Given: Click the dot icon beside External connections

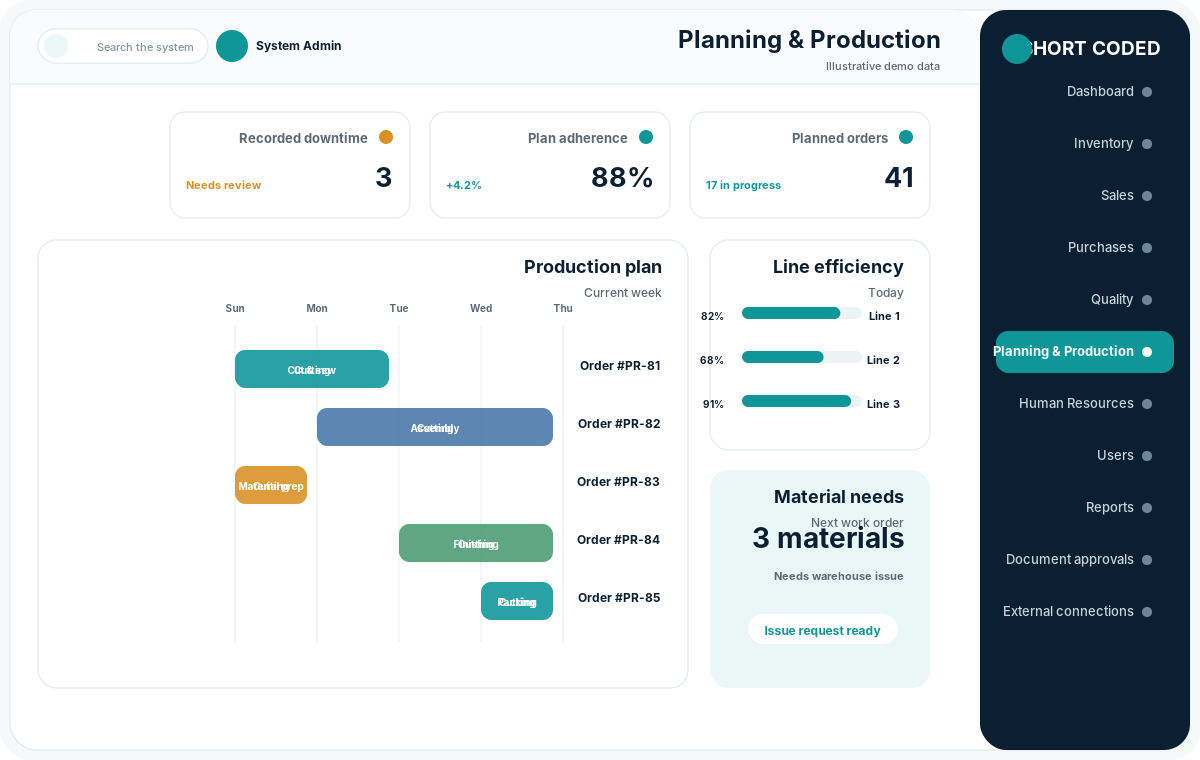Looking at the screenshot, I should tap(1147, 612).
